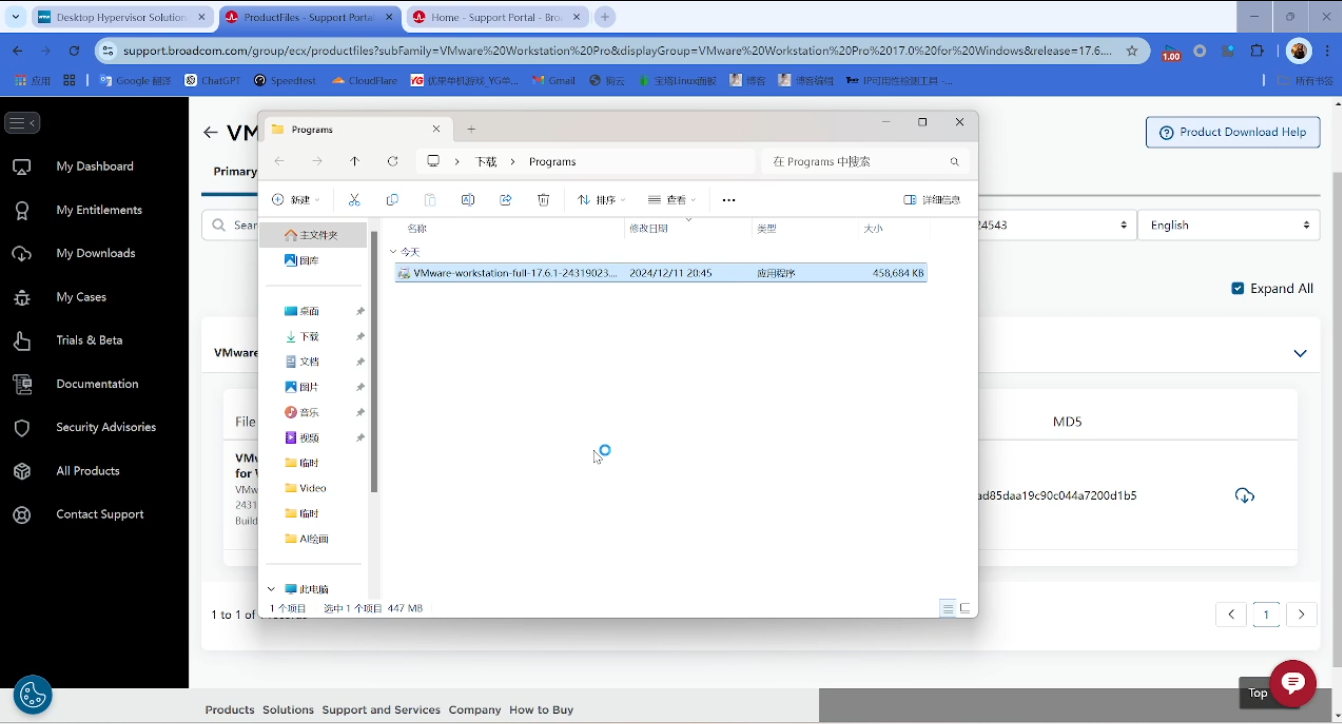Open Chrome extensions puzzle icon
Screen dimensions: 1342x724
tap(1258, 51)
